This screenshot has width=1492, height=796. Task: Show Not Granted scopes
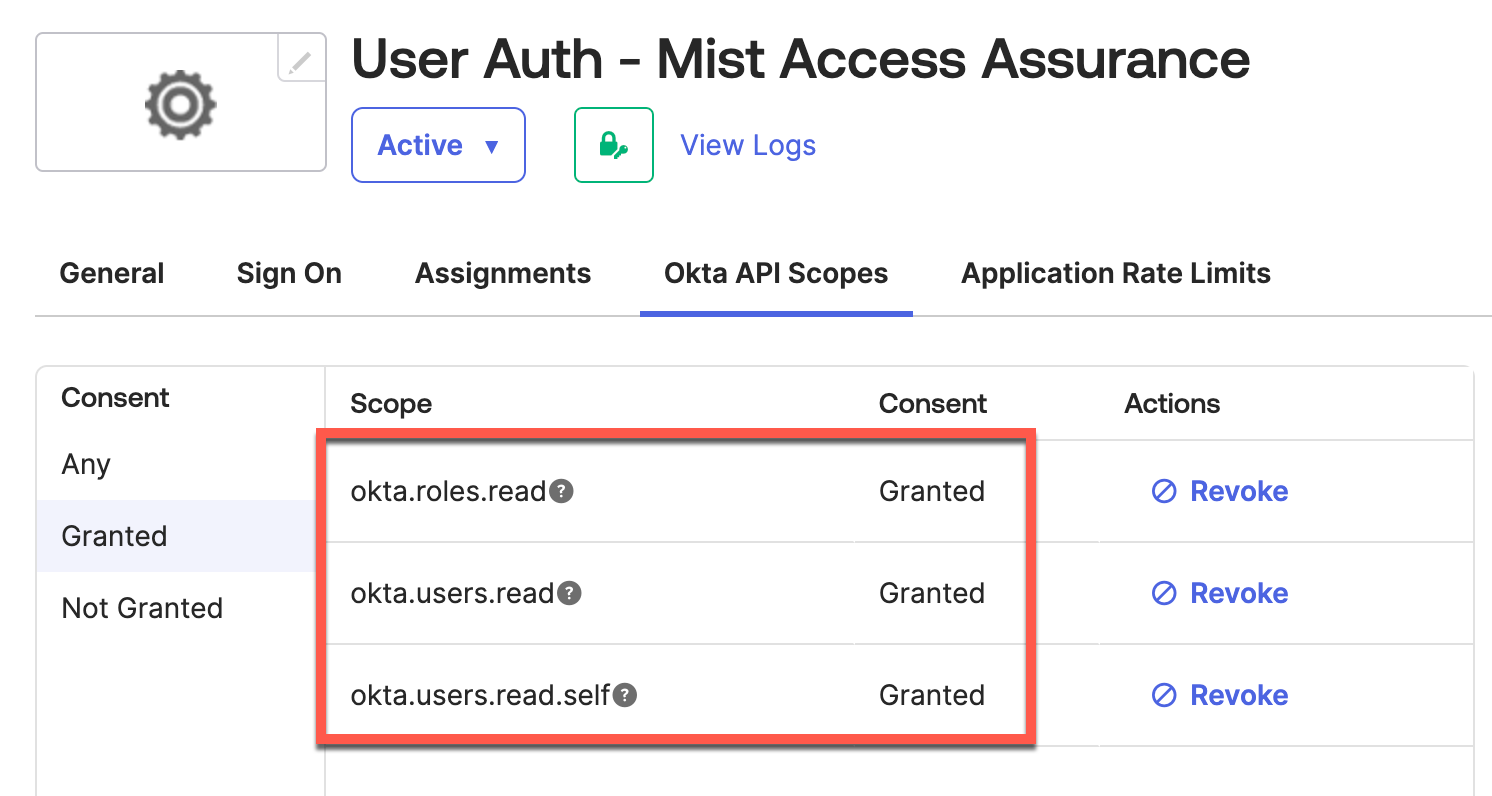(x=142, y=608)
